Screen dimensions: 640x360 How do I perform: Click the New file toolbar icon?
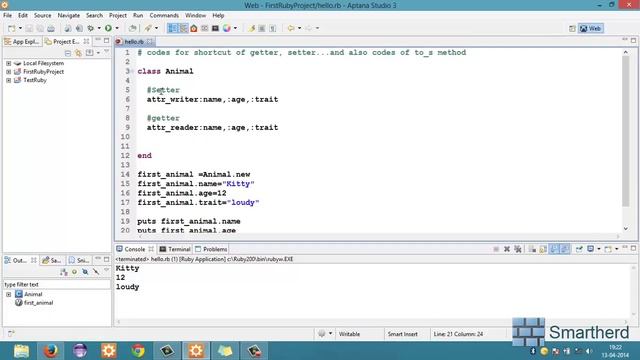coord(12,28)
